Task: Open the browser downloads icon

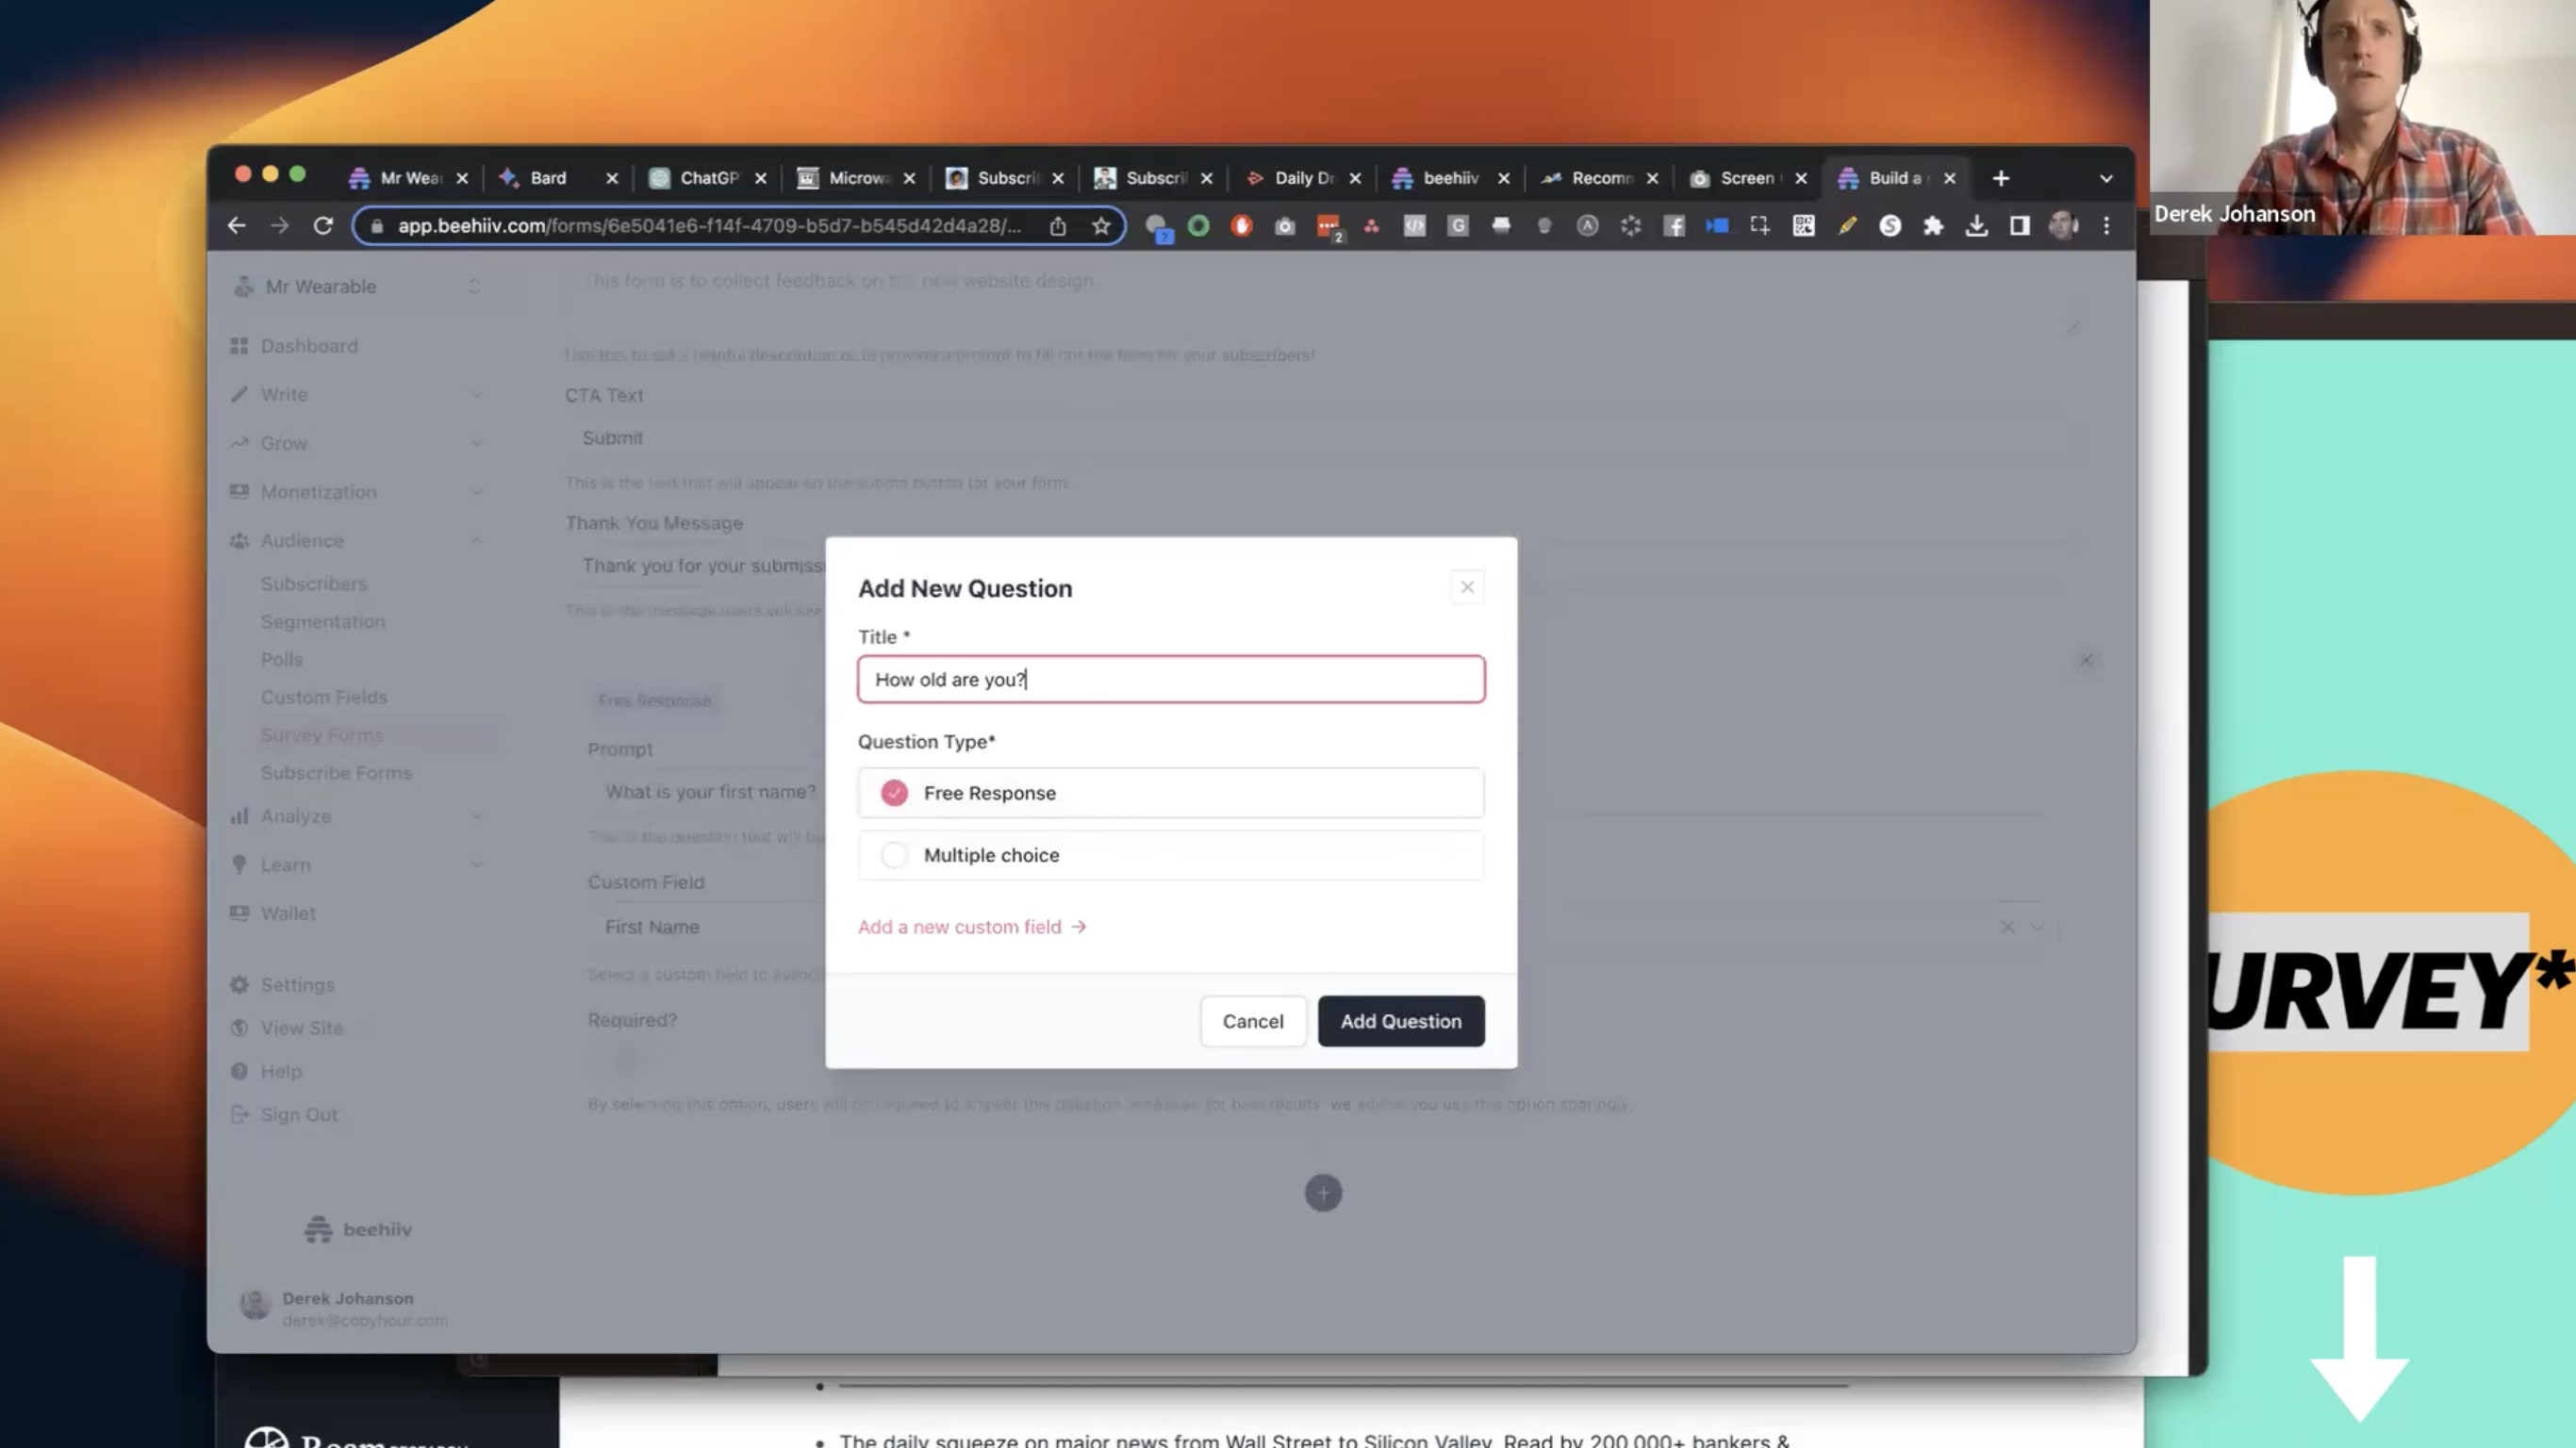Action: [x=1976, y=226]
